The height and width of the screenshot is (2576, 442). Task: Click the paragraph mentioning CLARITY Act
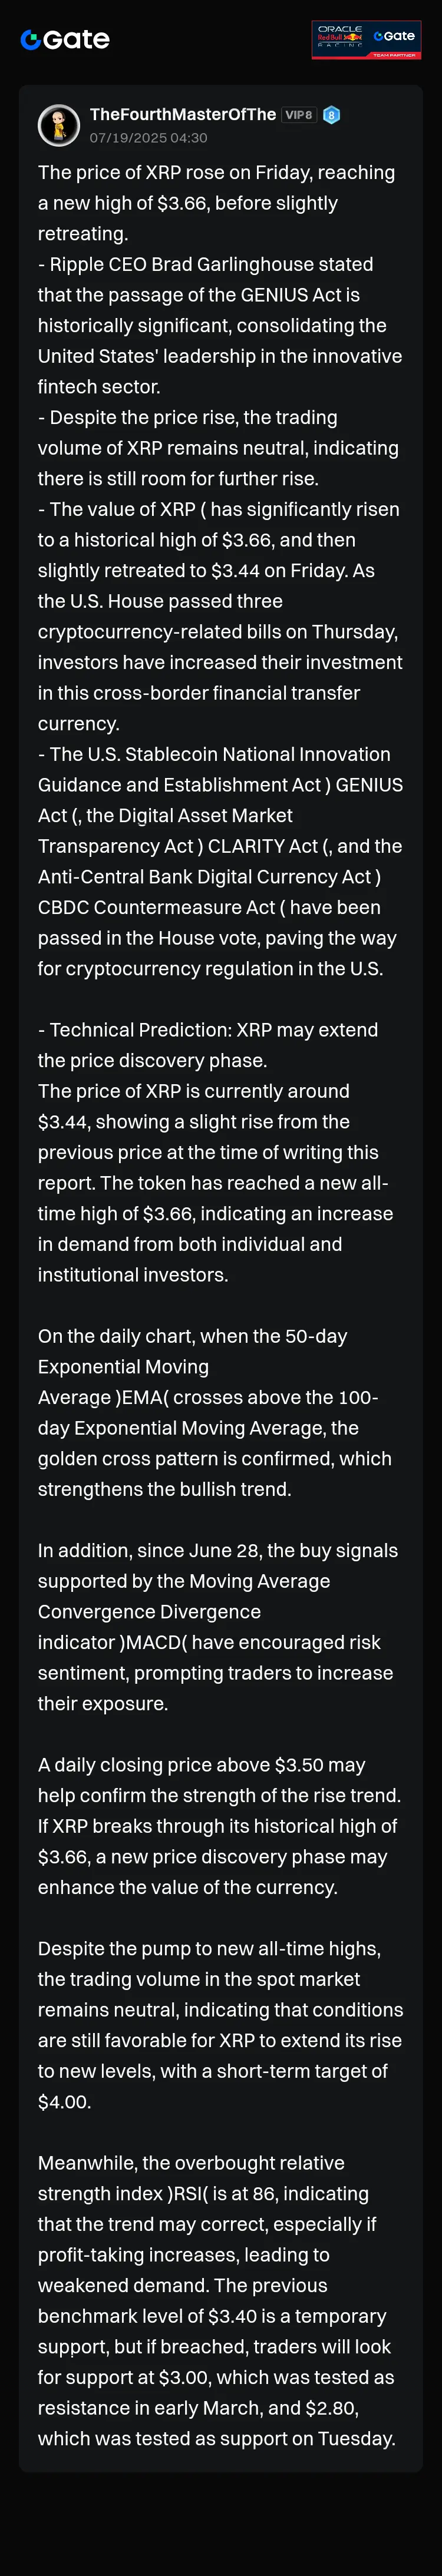tap(220, 861)
